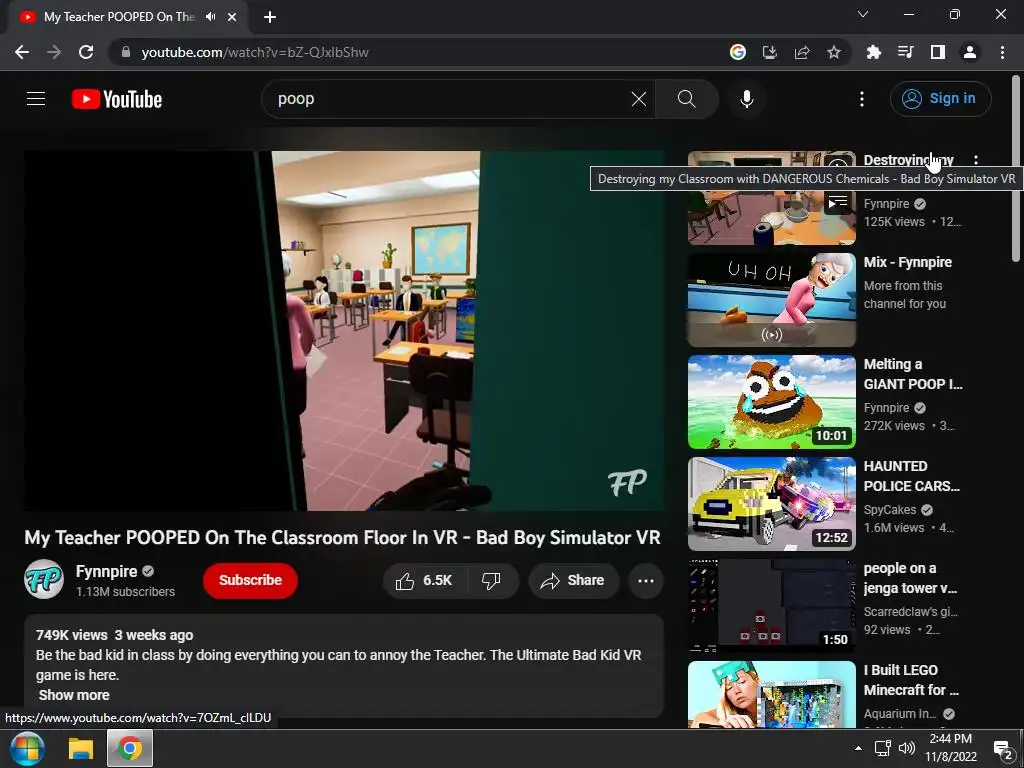Dislike the video with thumbs-down icon
Viewport: 1024px width, 768px height.
coord(491,581)
